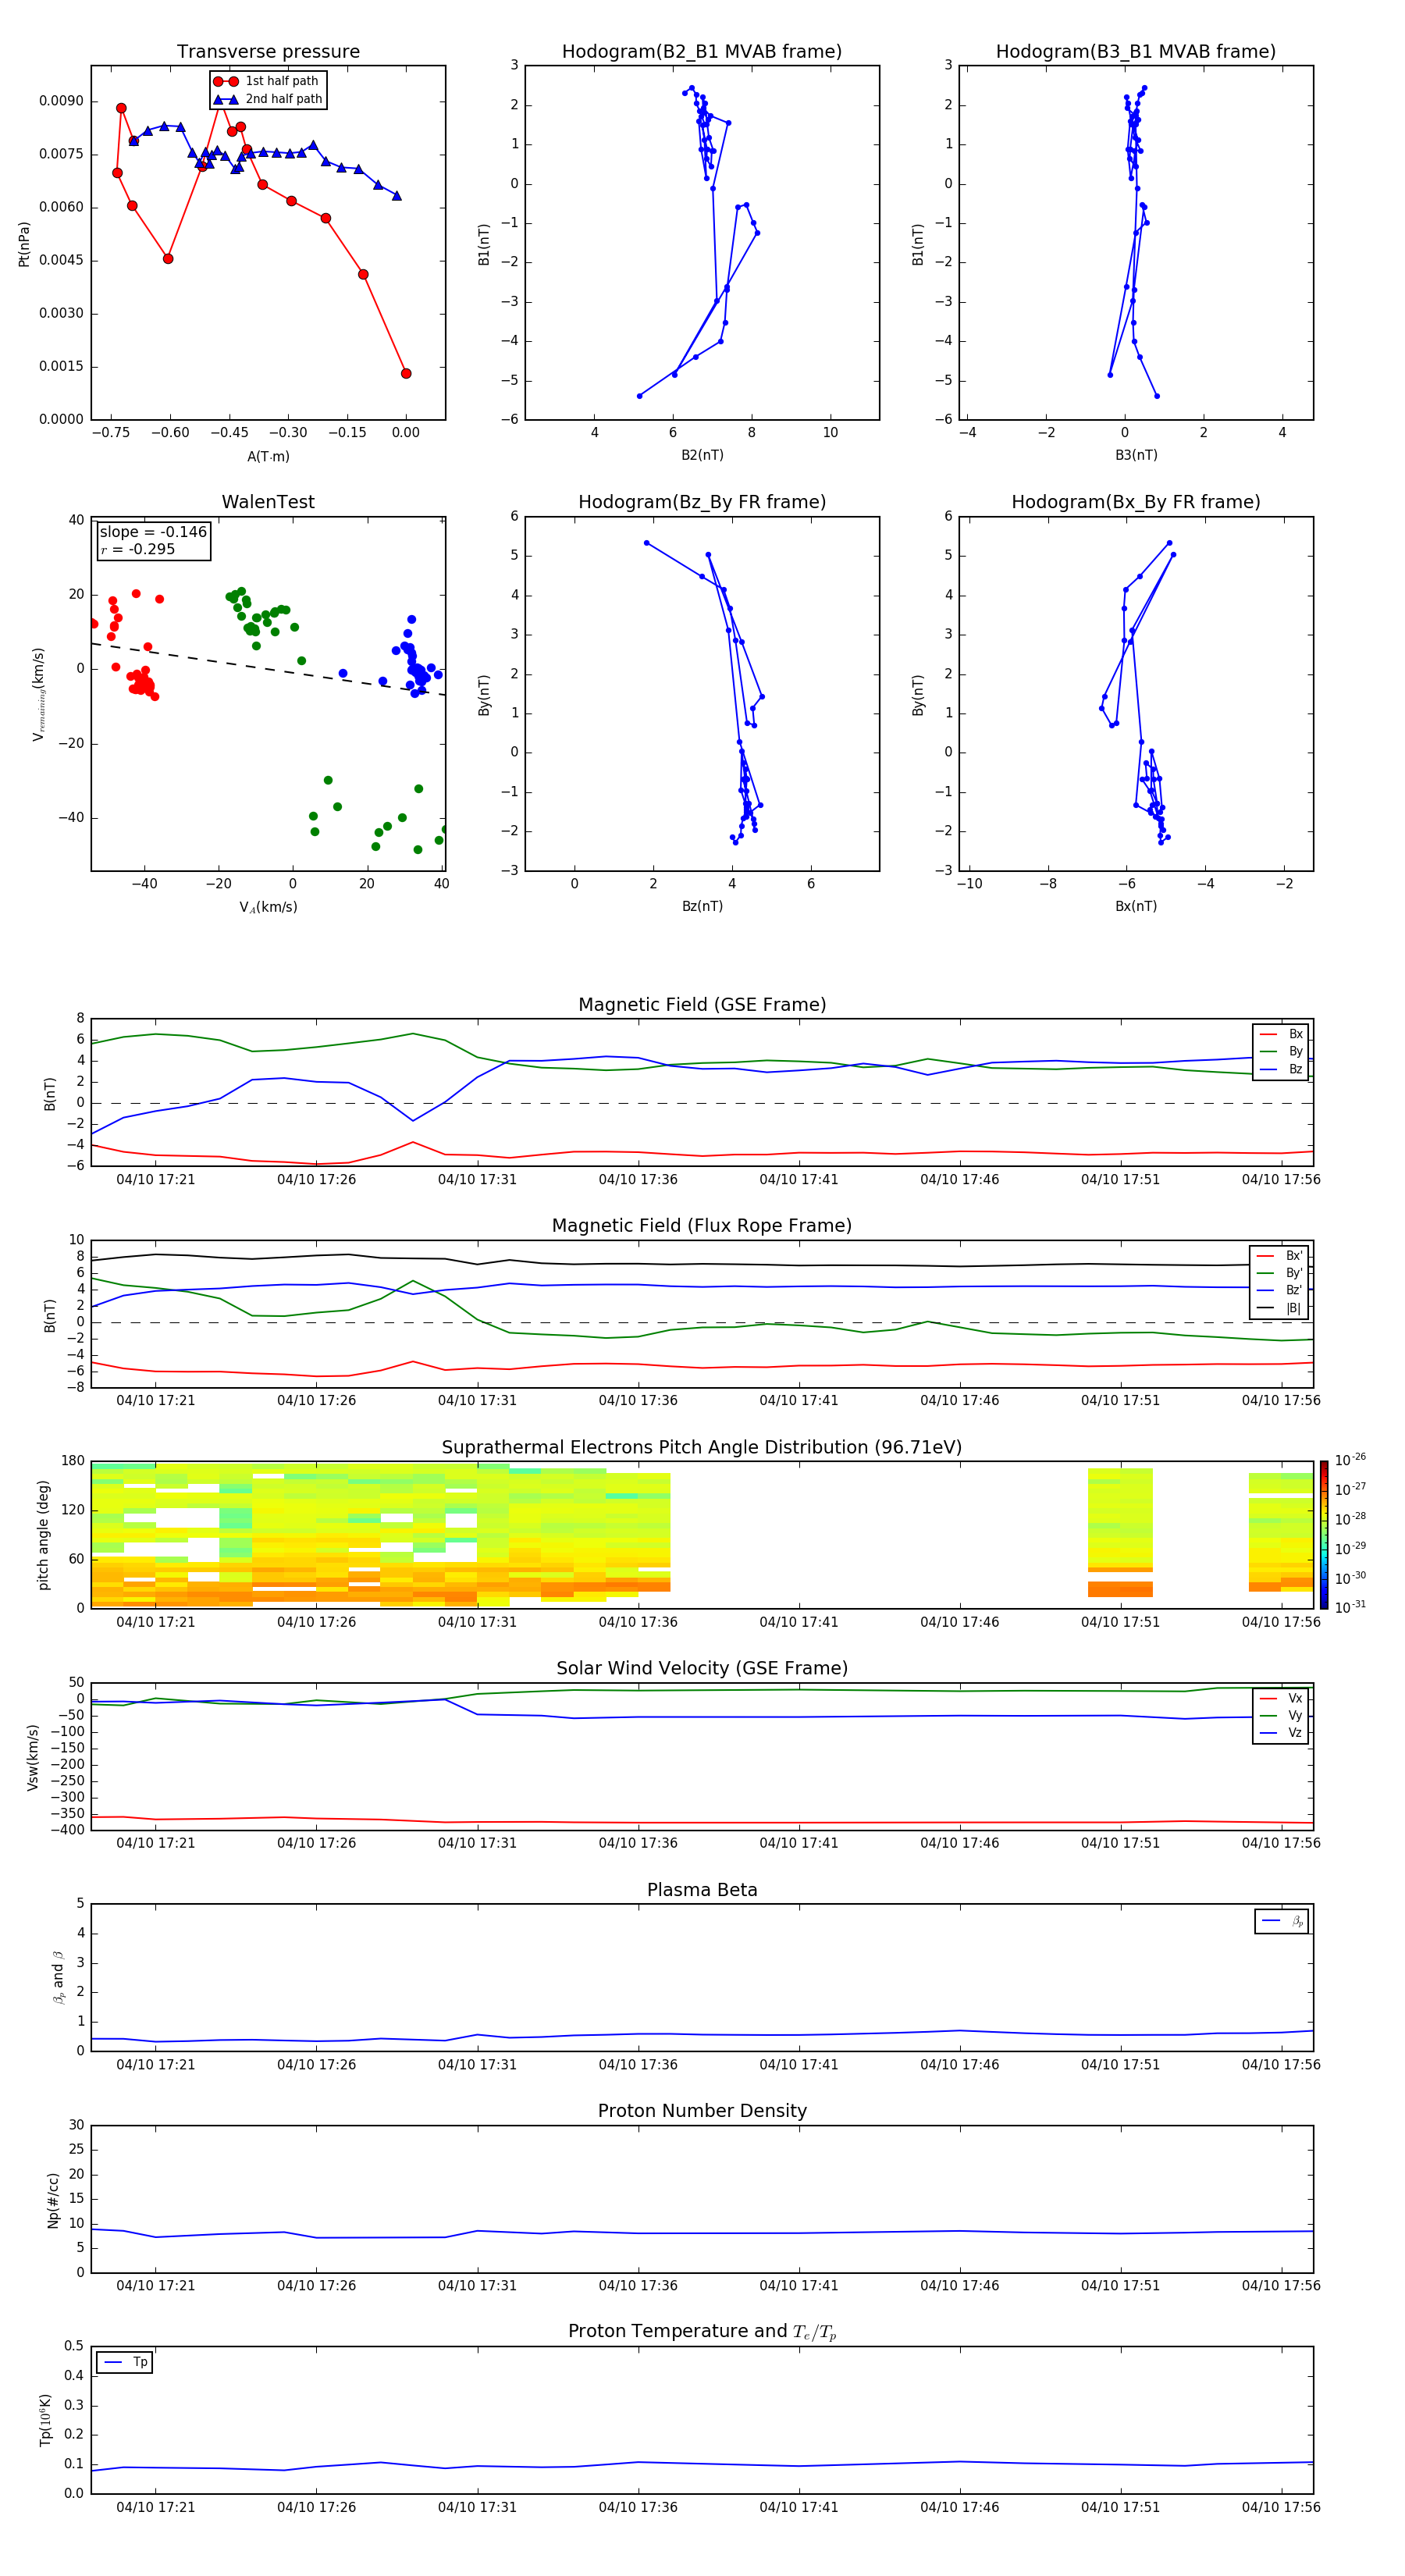1405x2576 pixels.
Task: Select the Bz' legend entry in Flux Rope plot
Action: tap(1280, 1291)
